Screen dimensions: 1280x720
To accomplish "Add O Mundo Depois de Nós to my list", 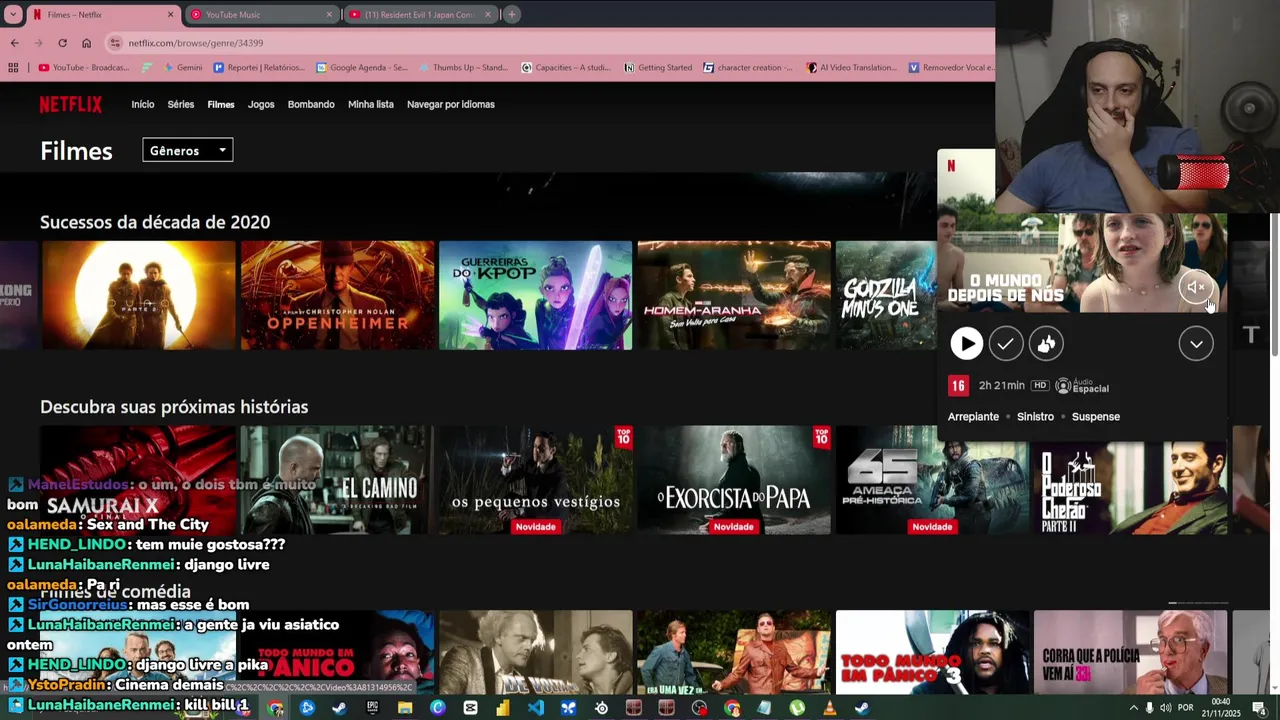I will point(1005,344).
